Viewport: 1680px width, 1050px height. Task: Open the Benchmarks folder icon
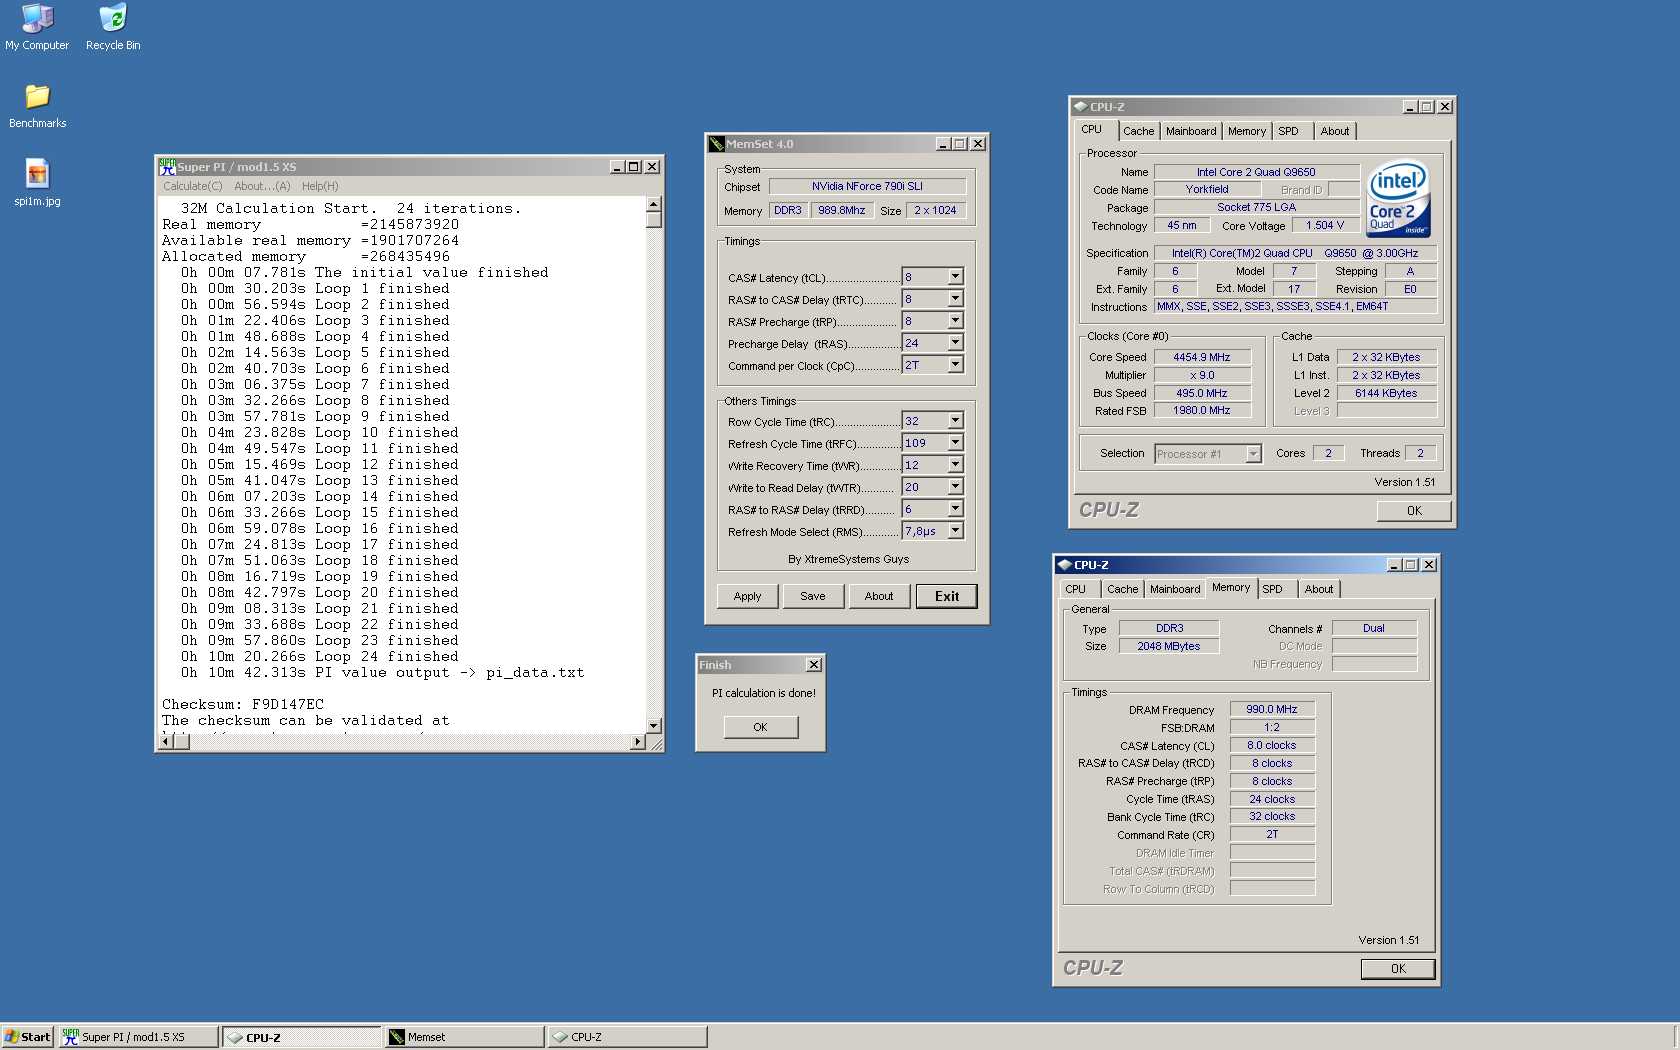(x=37, y=106)
